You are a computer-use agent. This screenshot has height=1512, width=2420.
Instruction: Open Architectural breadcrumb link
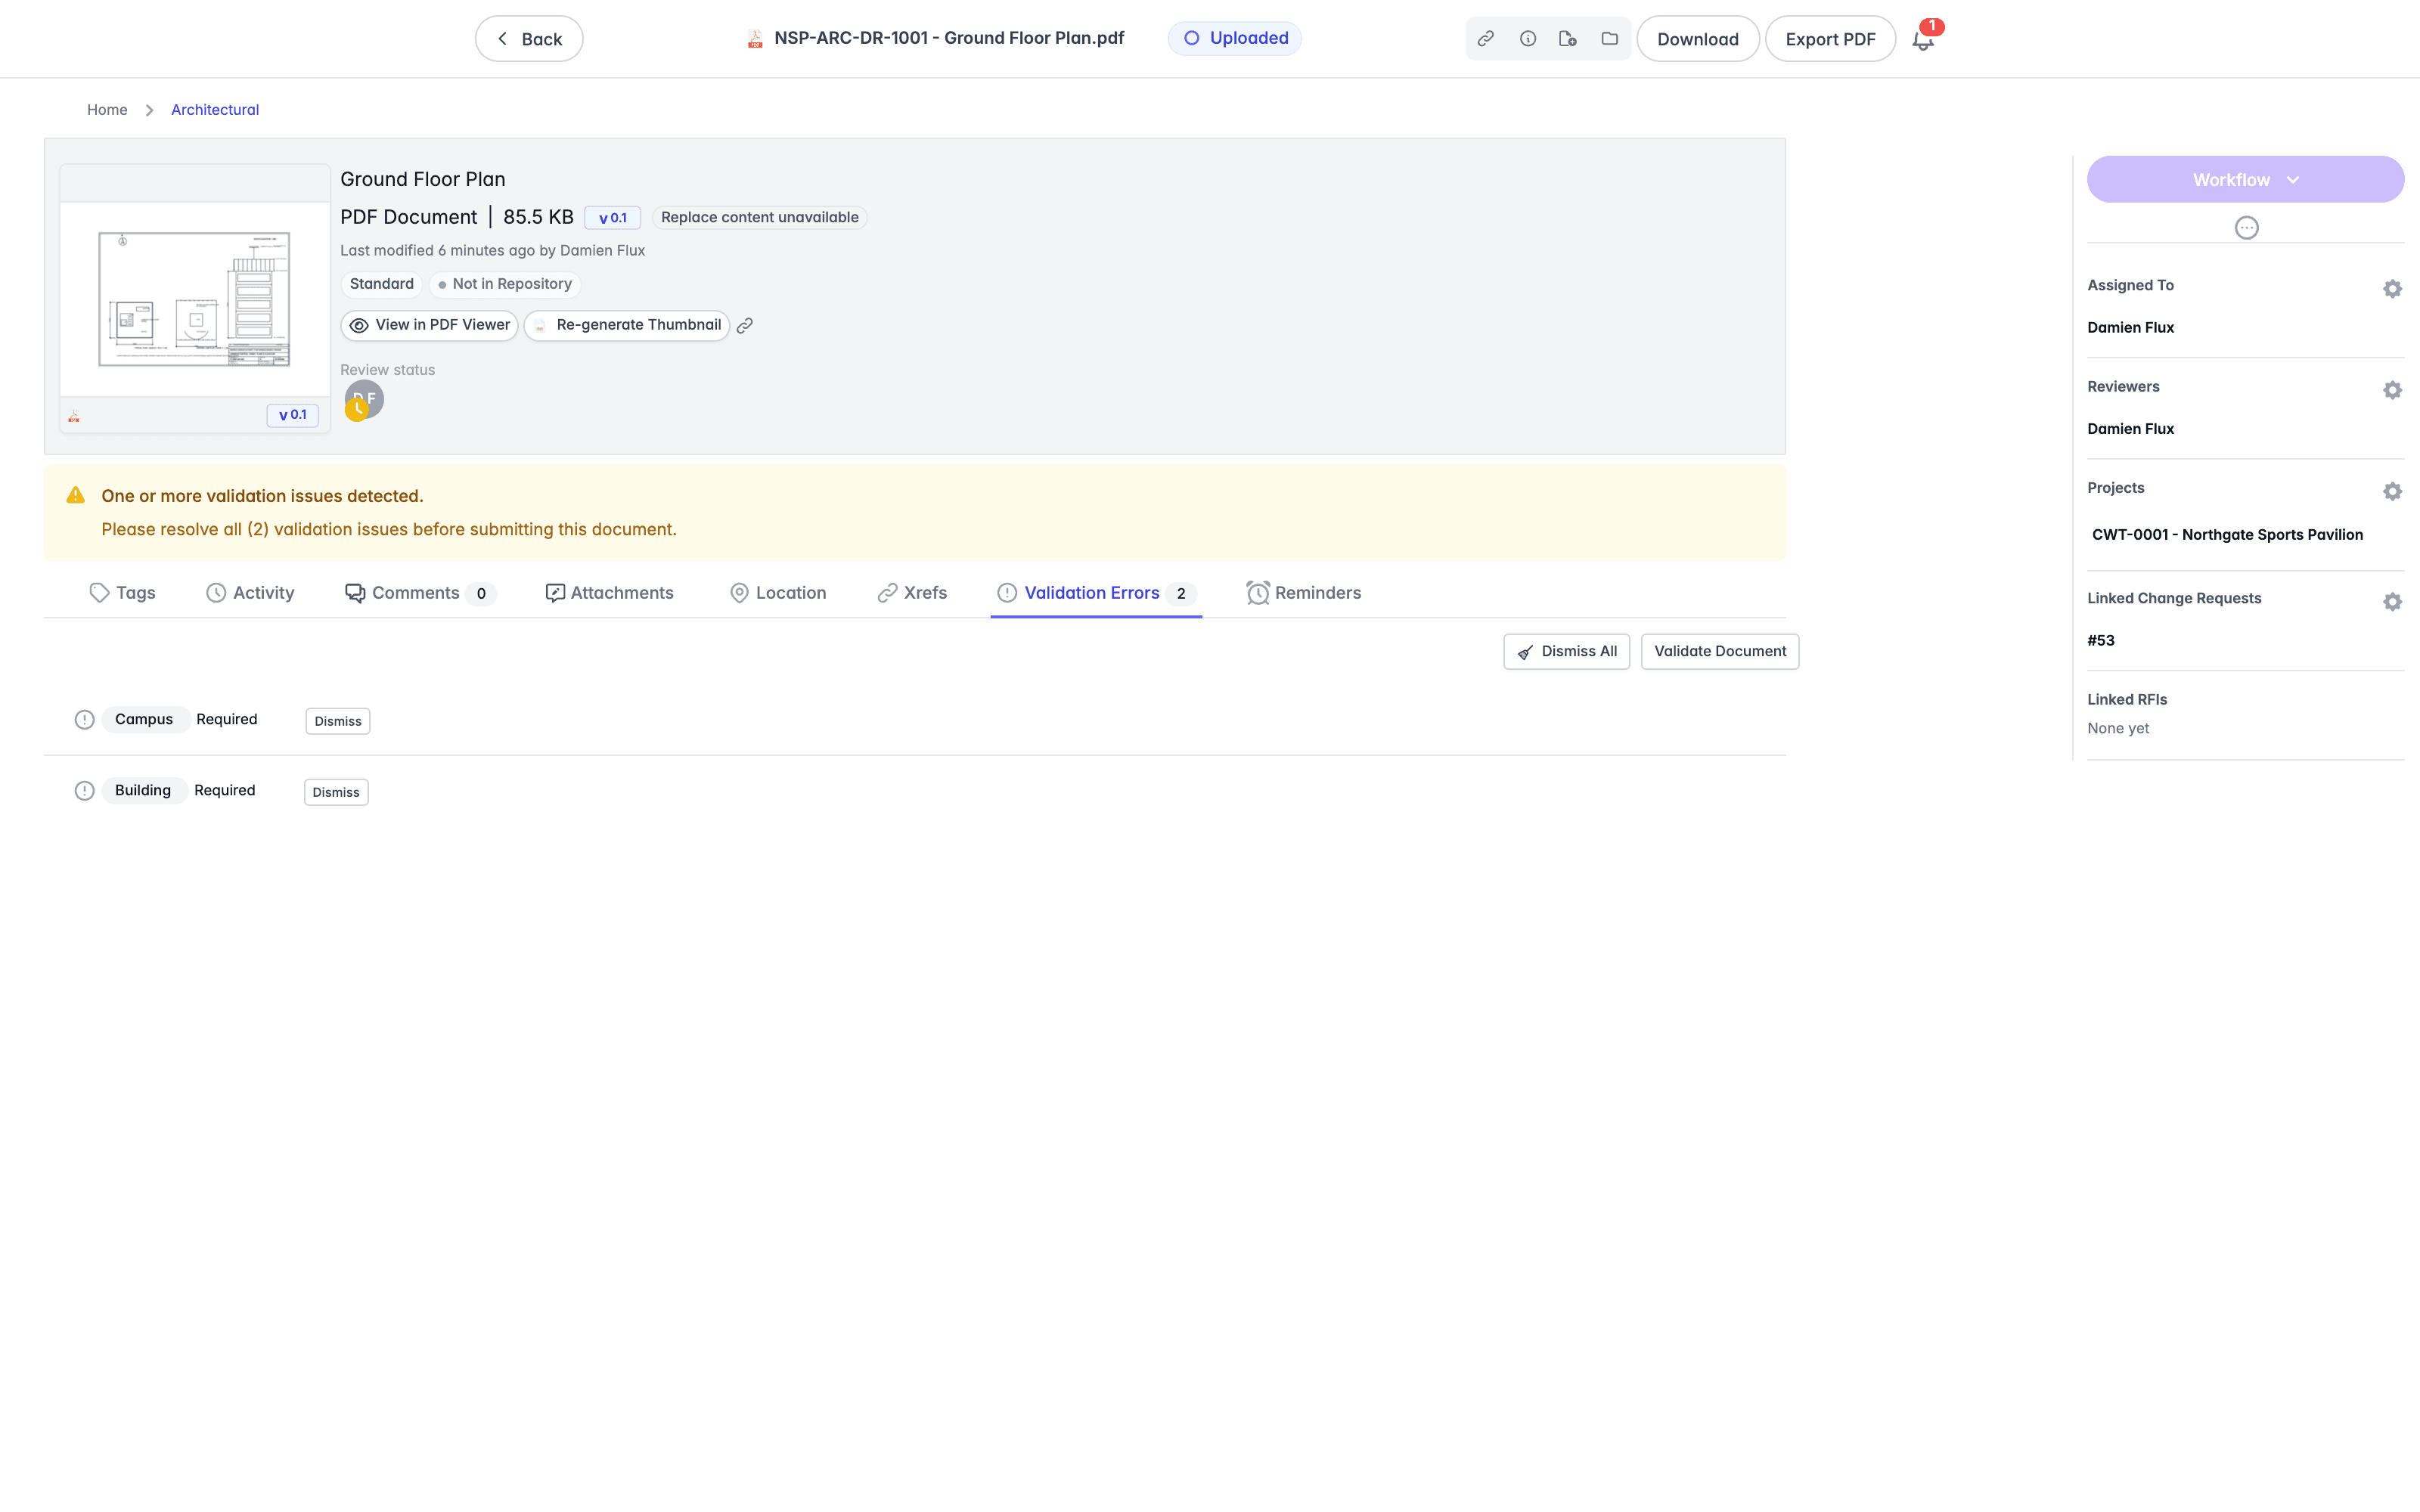[215, 110]
